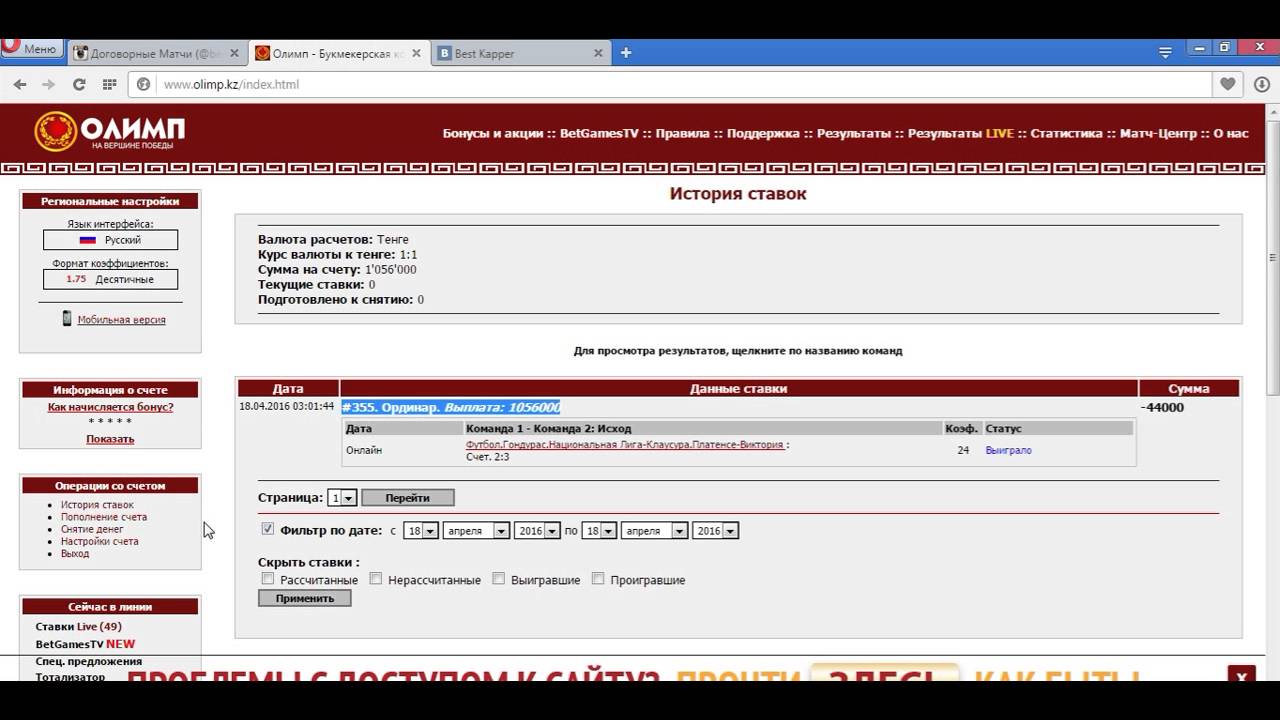Choose Русский interface language box
Screen dimensions: 1280x720
pos(110,240)
